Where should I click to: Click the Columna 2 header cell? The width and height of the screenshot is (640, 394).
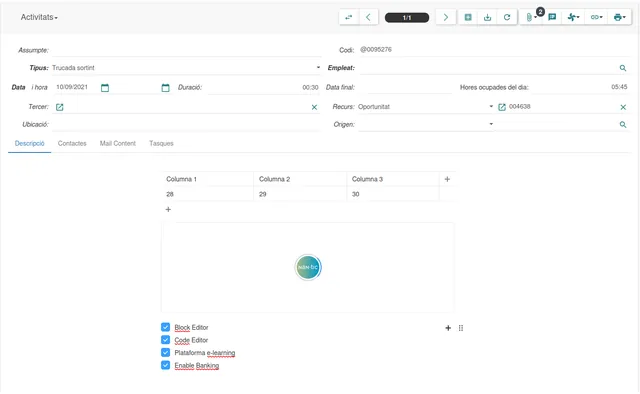point(300,179)
